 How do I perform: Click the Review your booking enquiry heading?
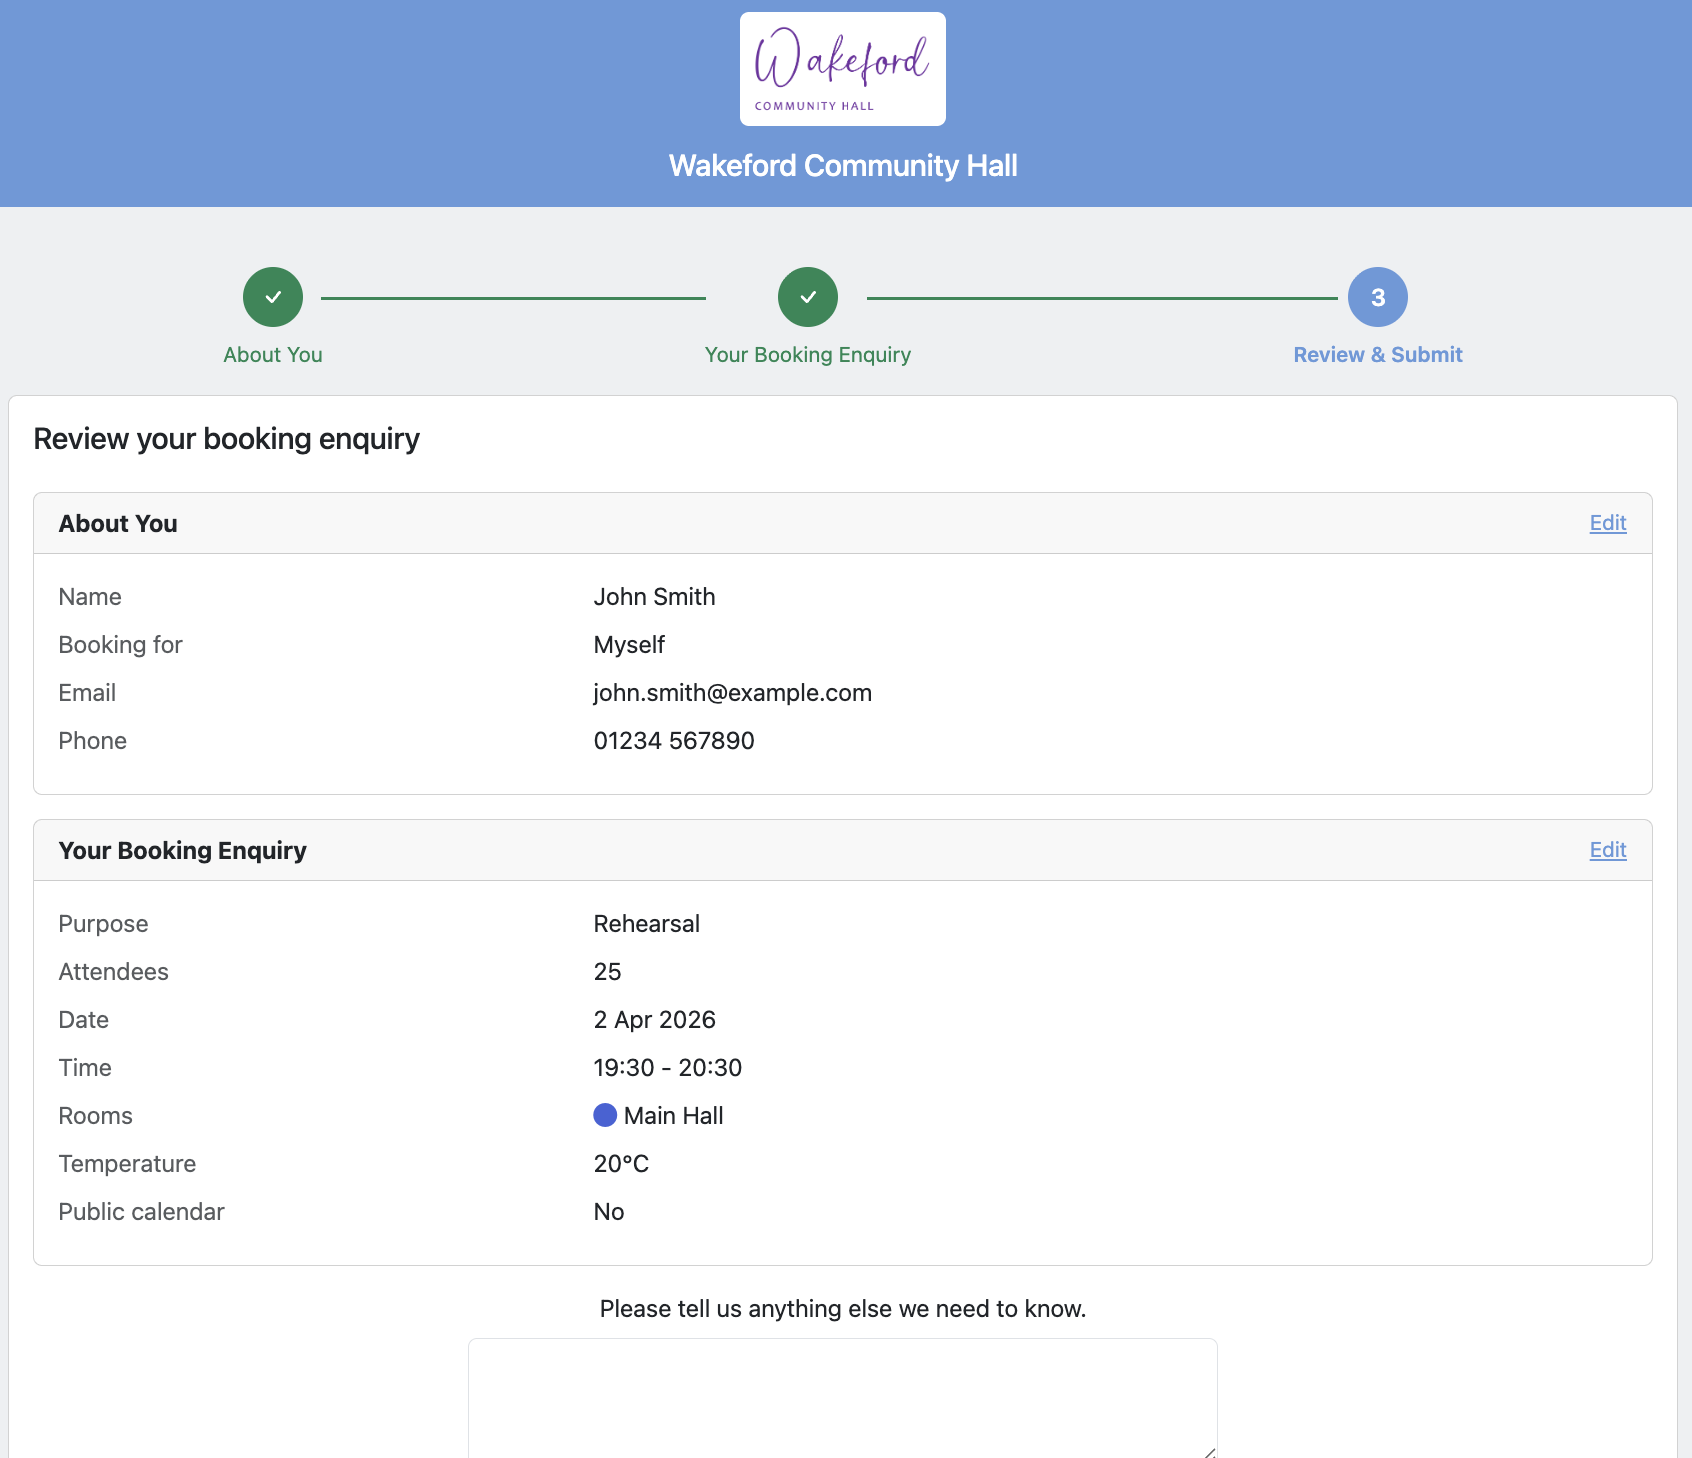tap(227, 439)
